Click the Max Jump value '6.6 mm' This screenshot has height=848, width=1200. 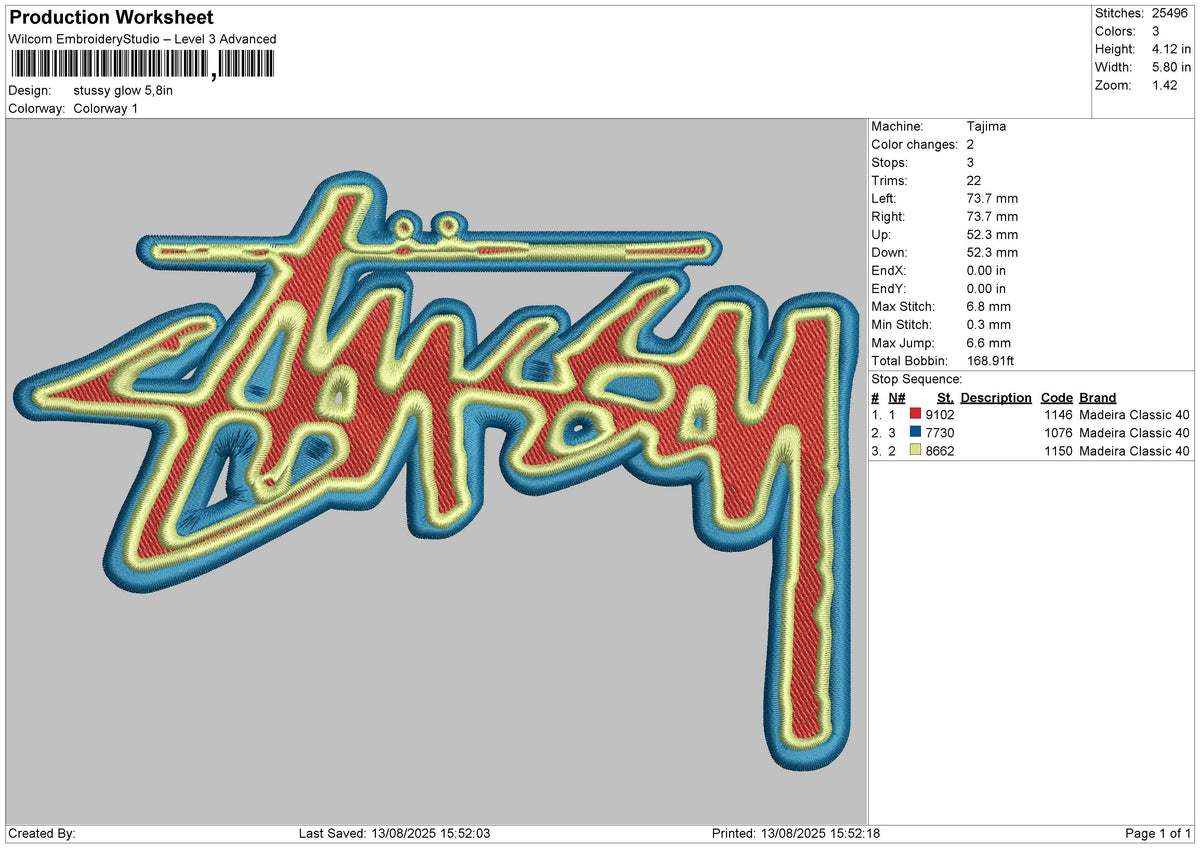pos(989,343)
